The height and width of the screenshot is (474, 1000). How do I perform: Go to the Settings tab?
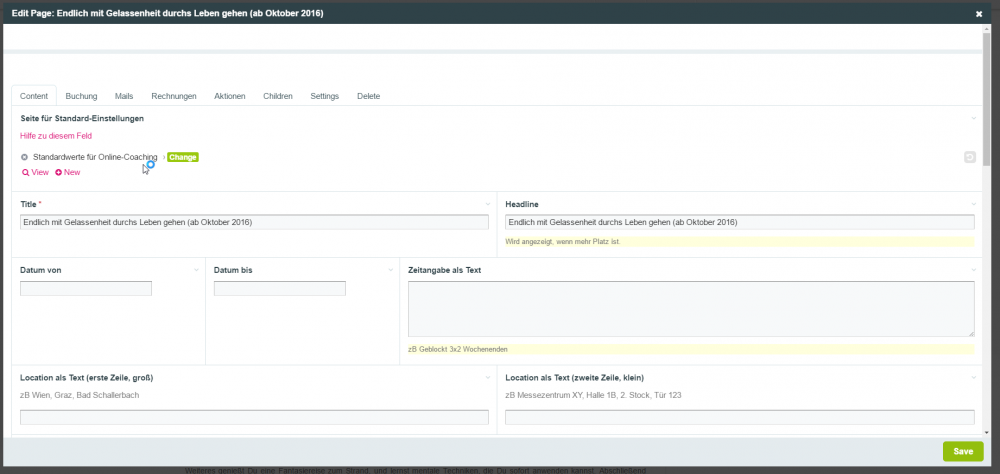(x=324, y=96)
